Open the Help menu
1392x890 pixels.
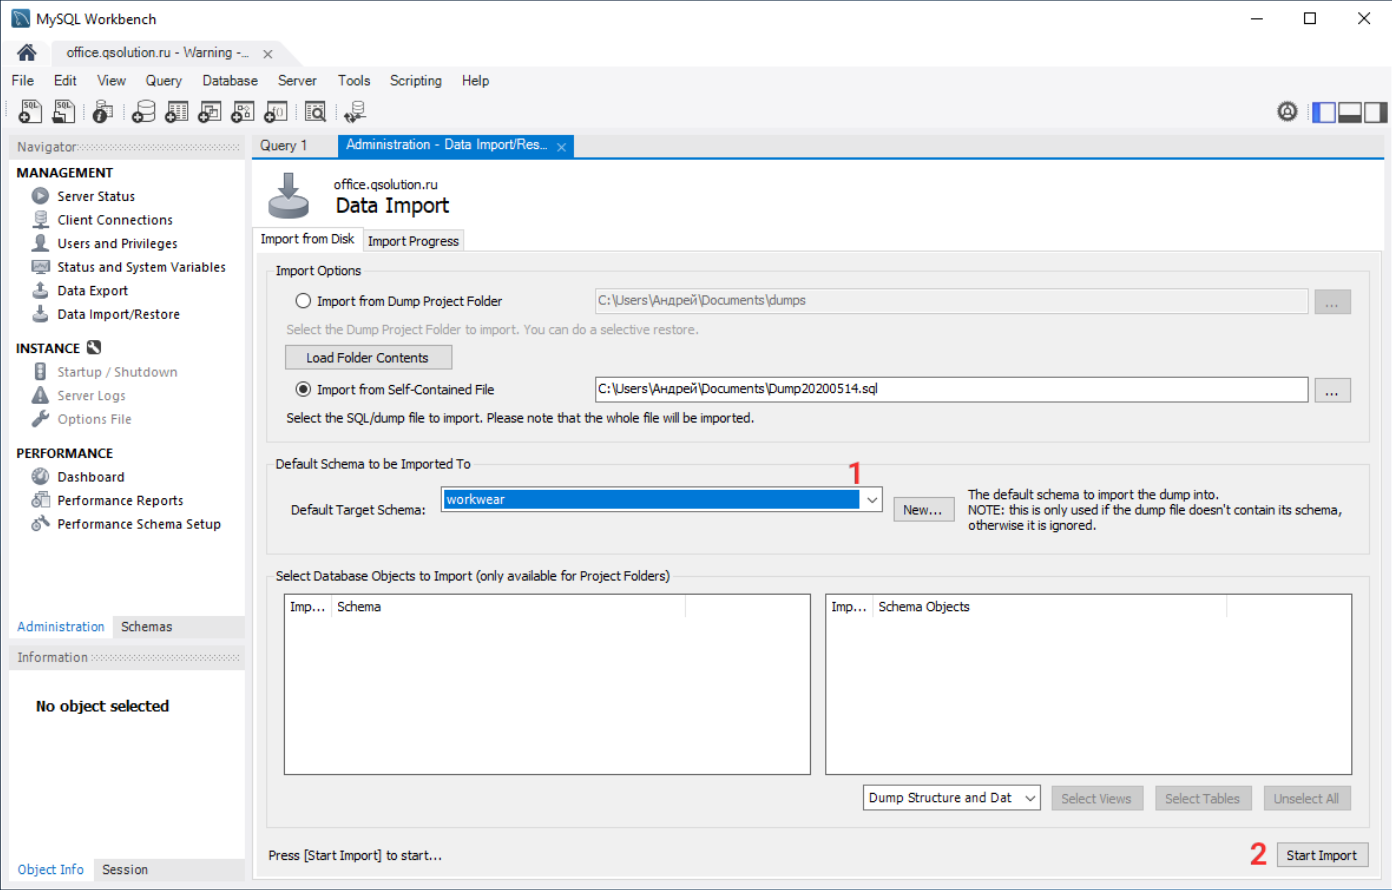(475, 81)
